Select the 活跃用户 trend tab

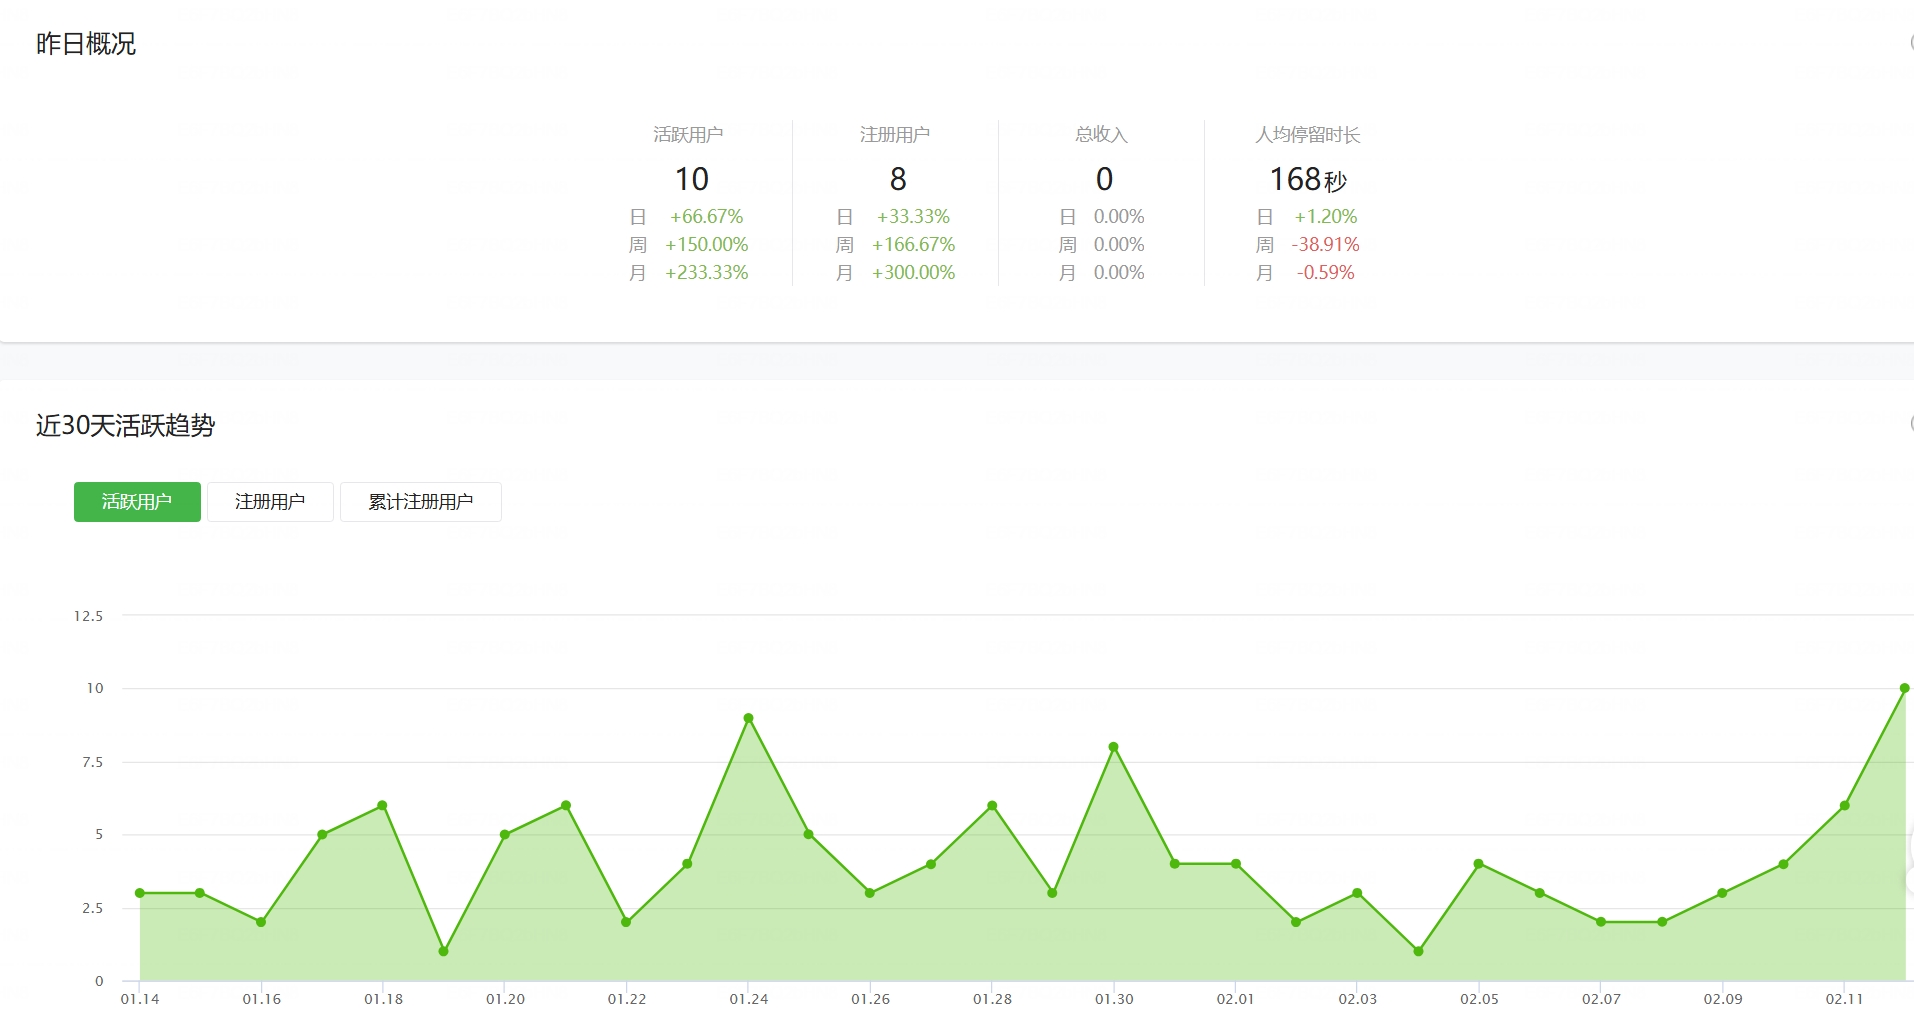click(137, 502)
